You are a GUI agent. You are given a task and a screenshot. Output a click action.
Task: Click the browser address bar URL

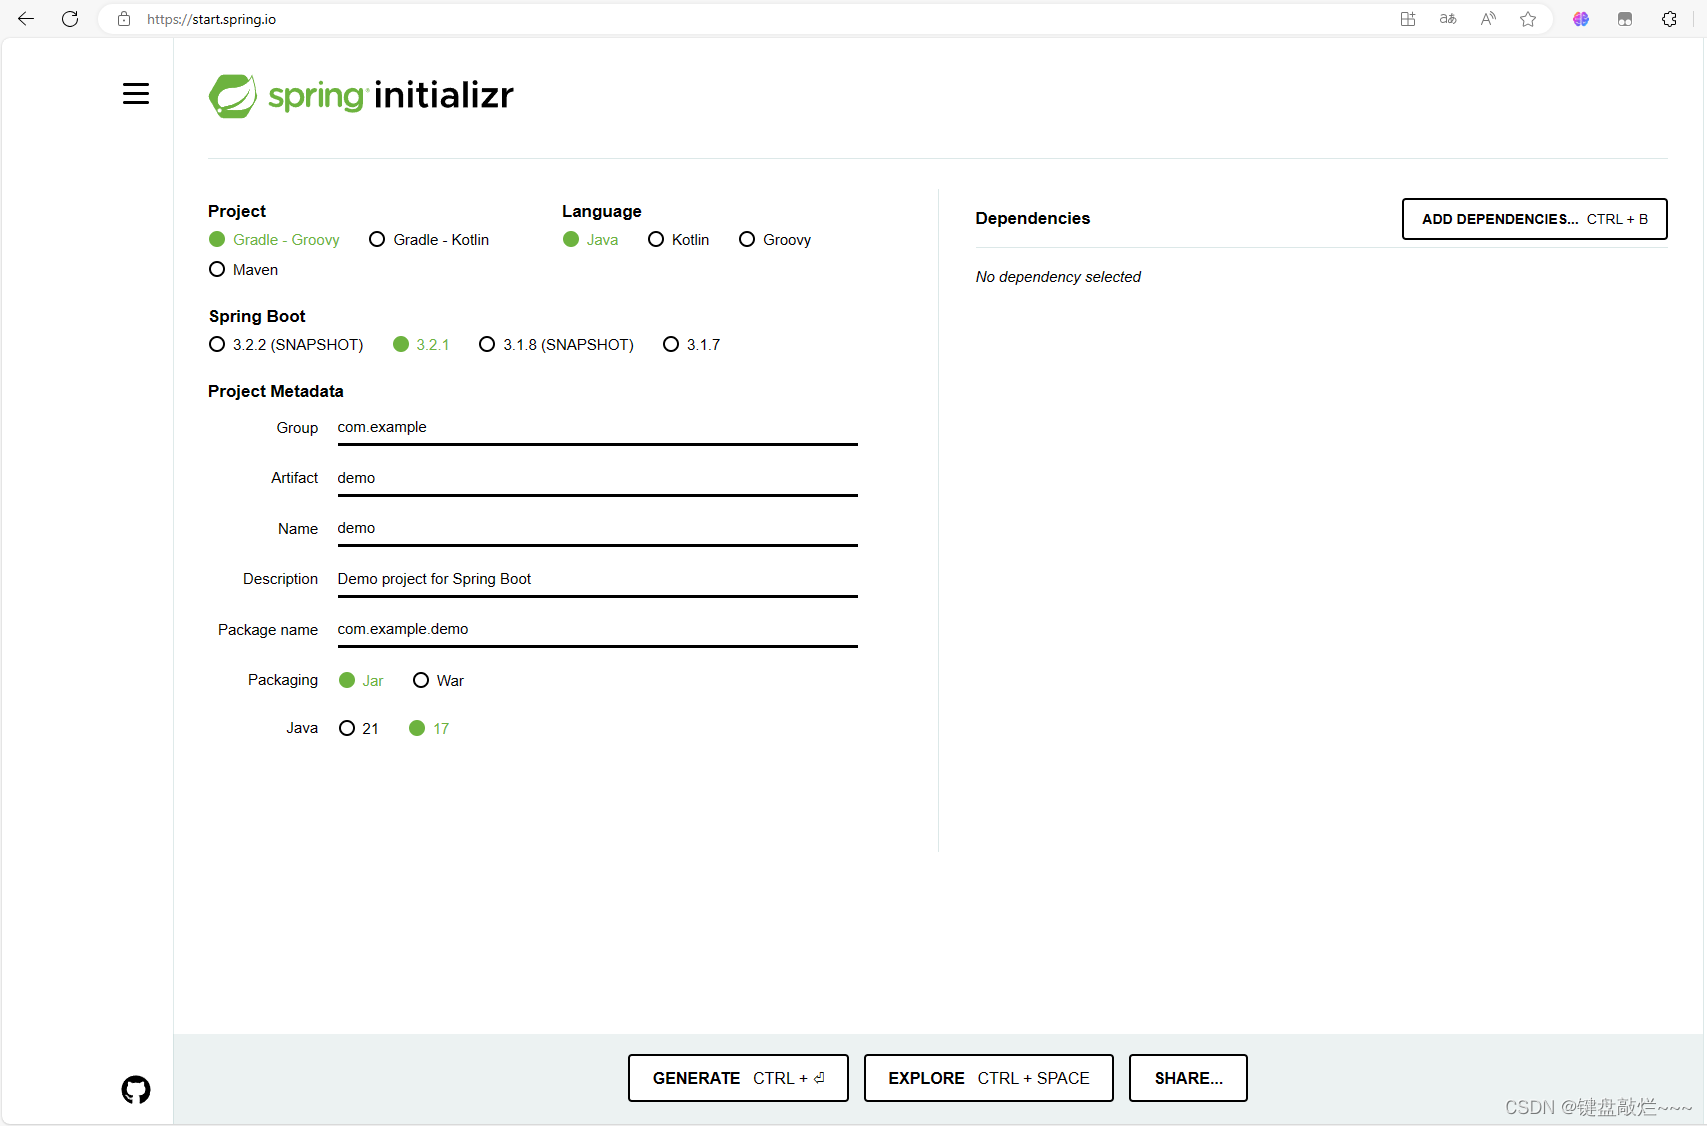(211, 19)
